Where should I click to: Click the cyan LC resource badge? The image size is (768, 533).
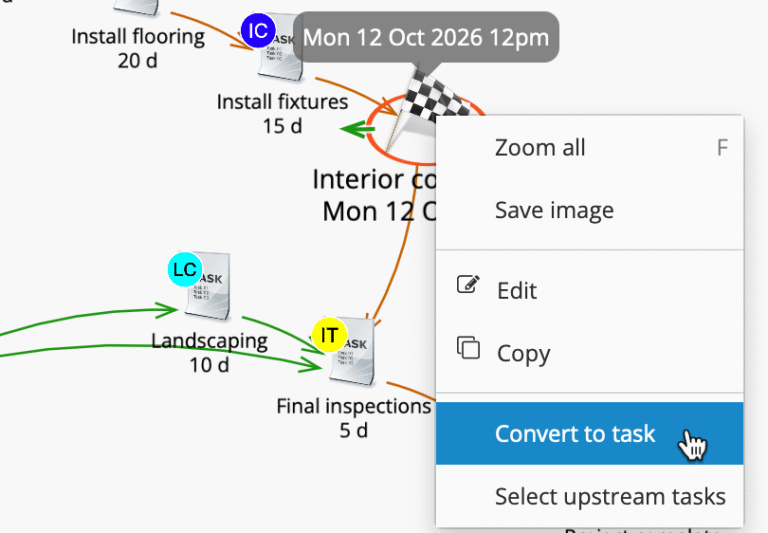click(185, 270)
